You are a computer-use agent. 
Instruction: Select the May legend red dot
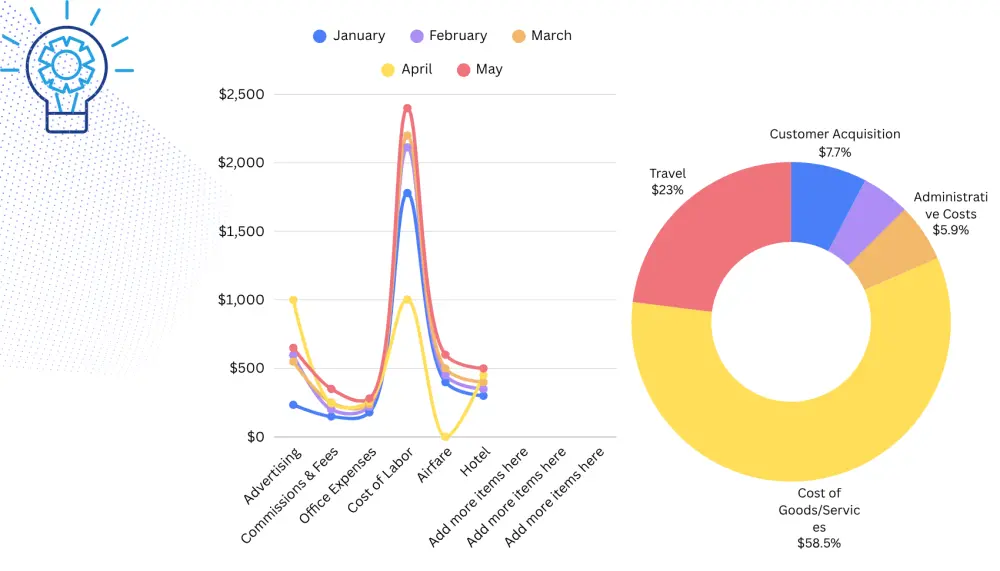pos(464,70)
